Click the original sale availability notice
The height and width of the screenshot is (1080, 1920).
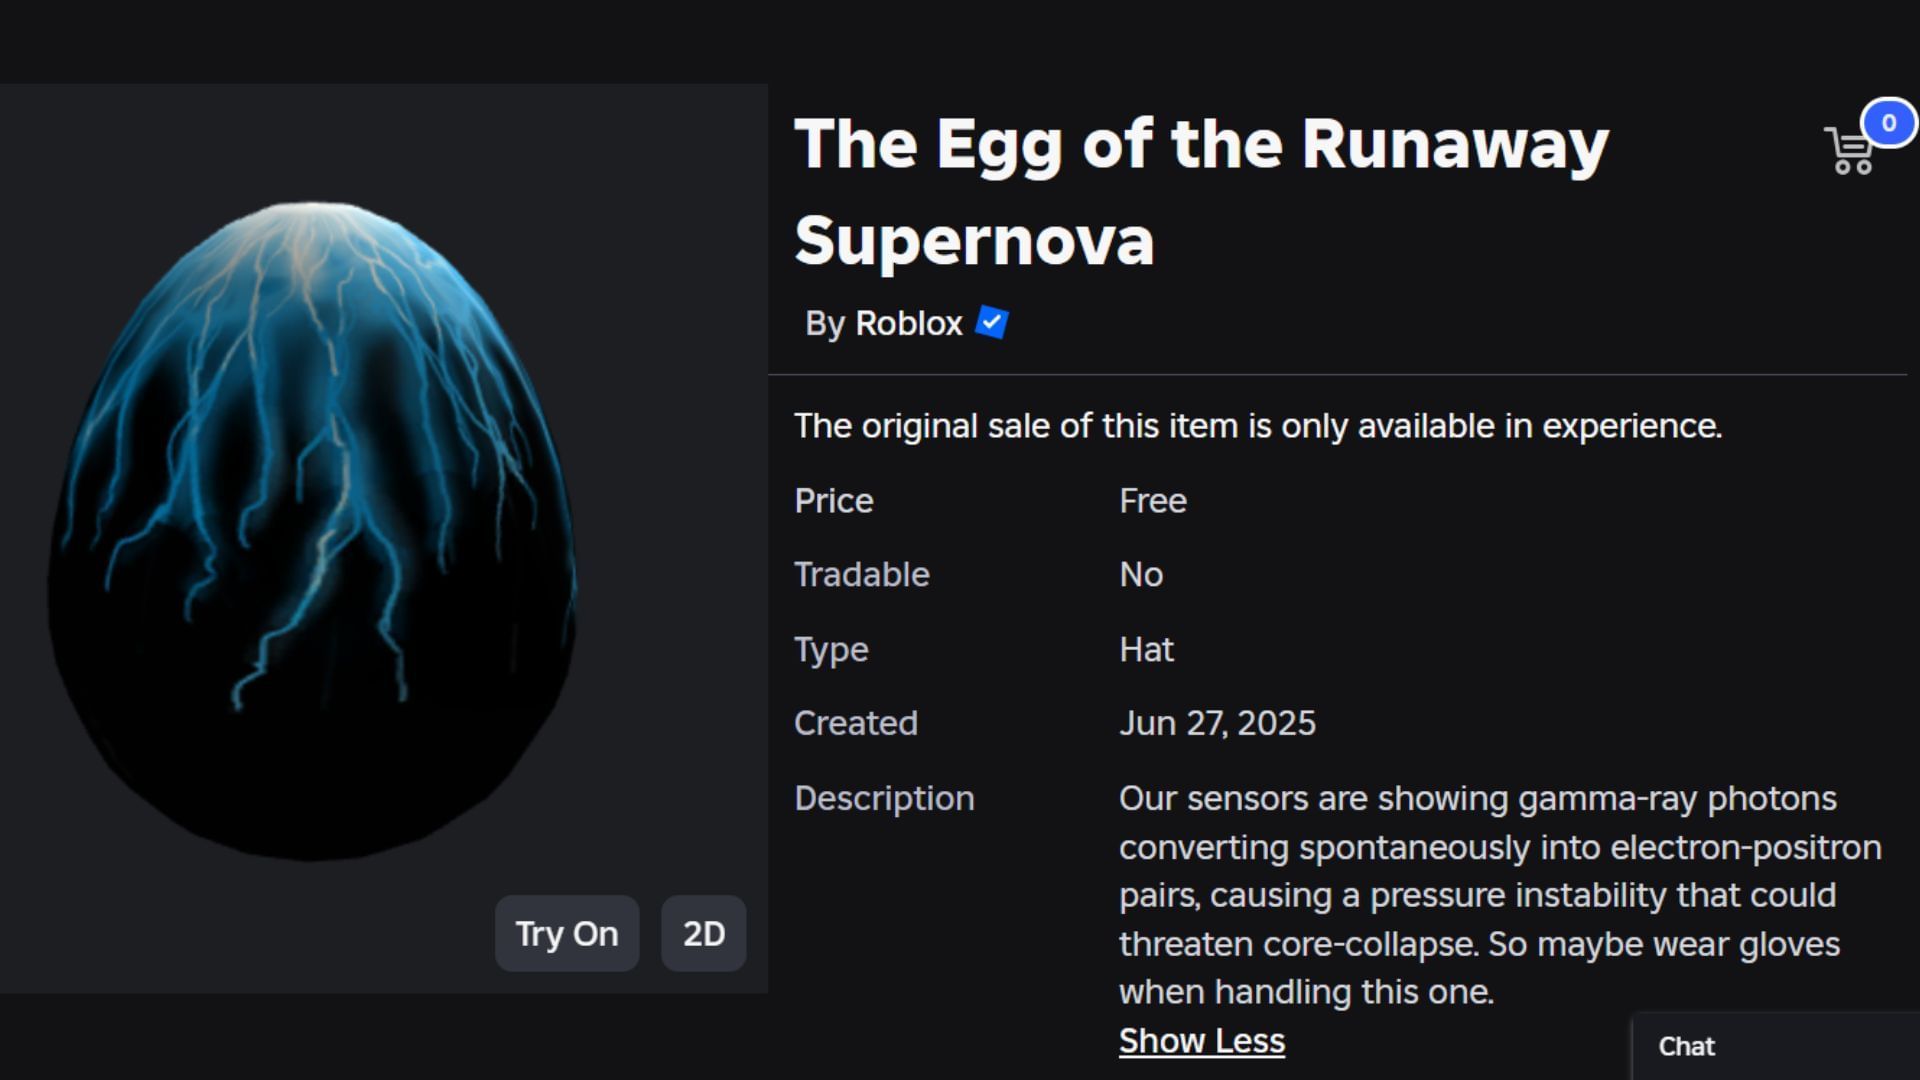pos(1257,426)
